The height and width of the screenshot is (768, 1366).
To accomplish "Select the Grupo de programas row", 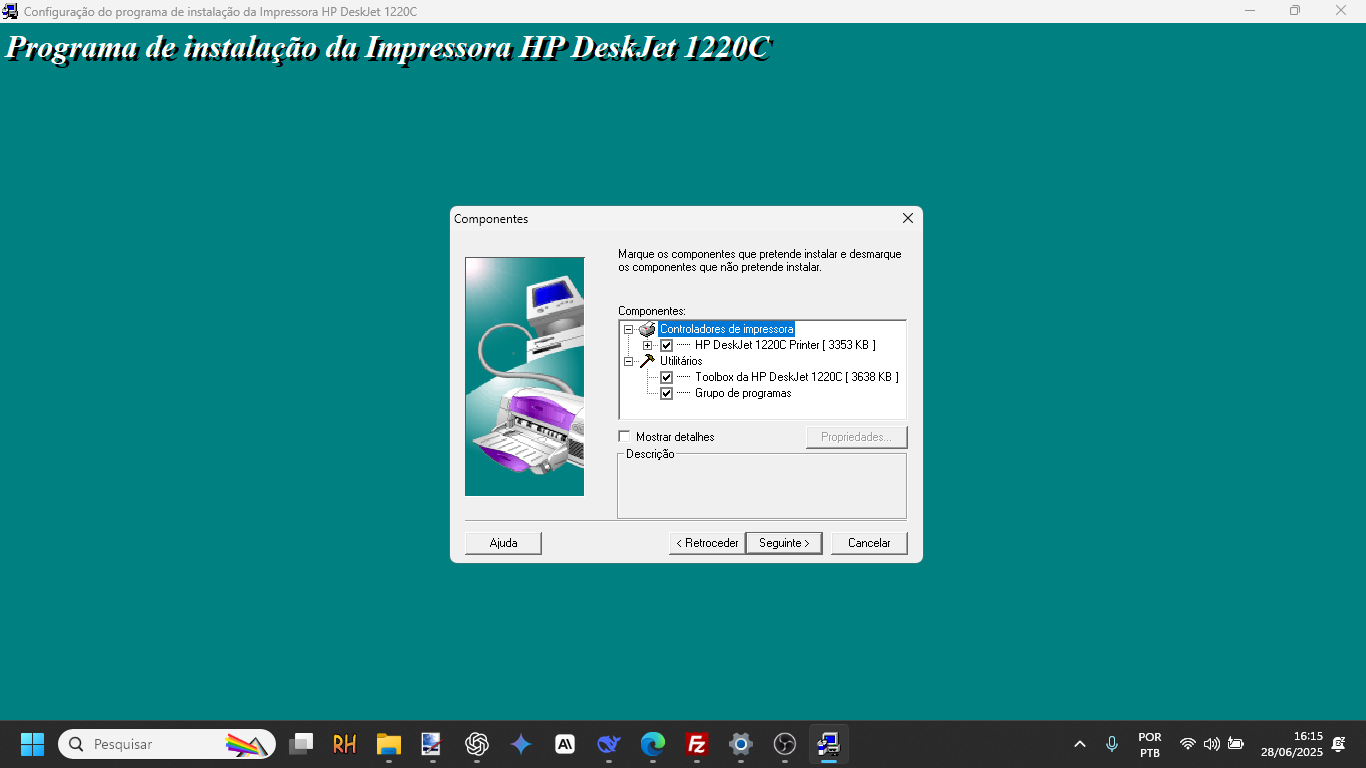I will (x=743, y=393).
